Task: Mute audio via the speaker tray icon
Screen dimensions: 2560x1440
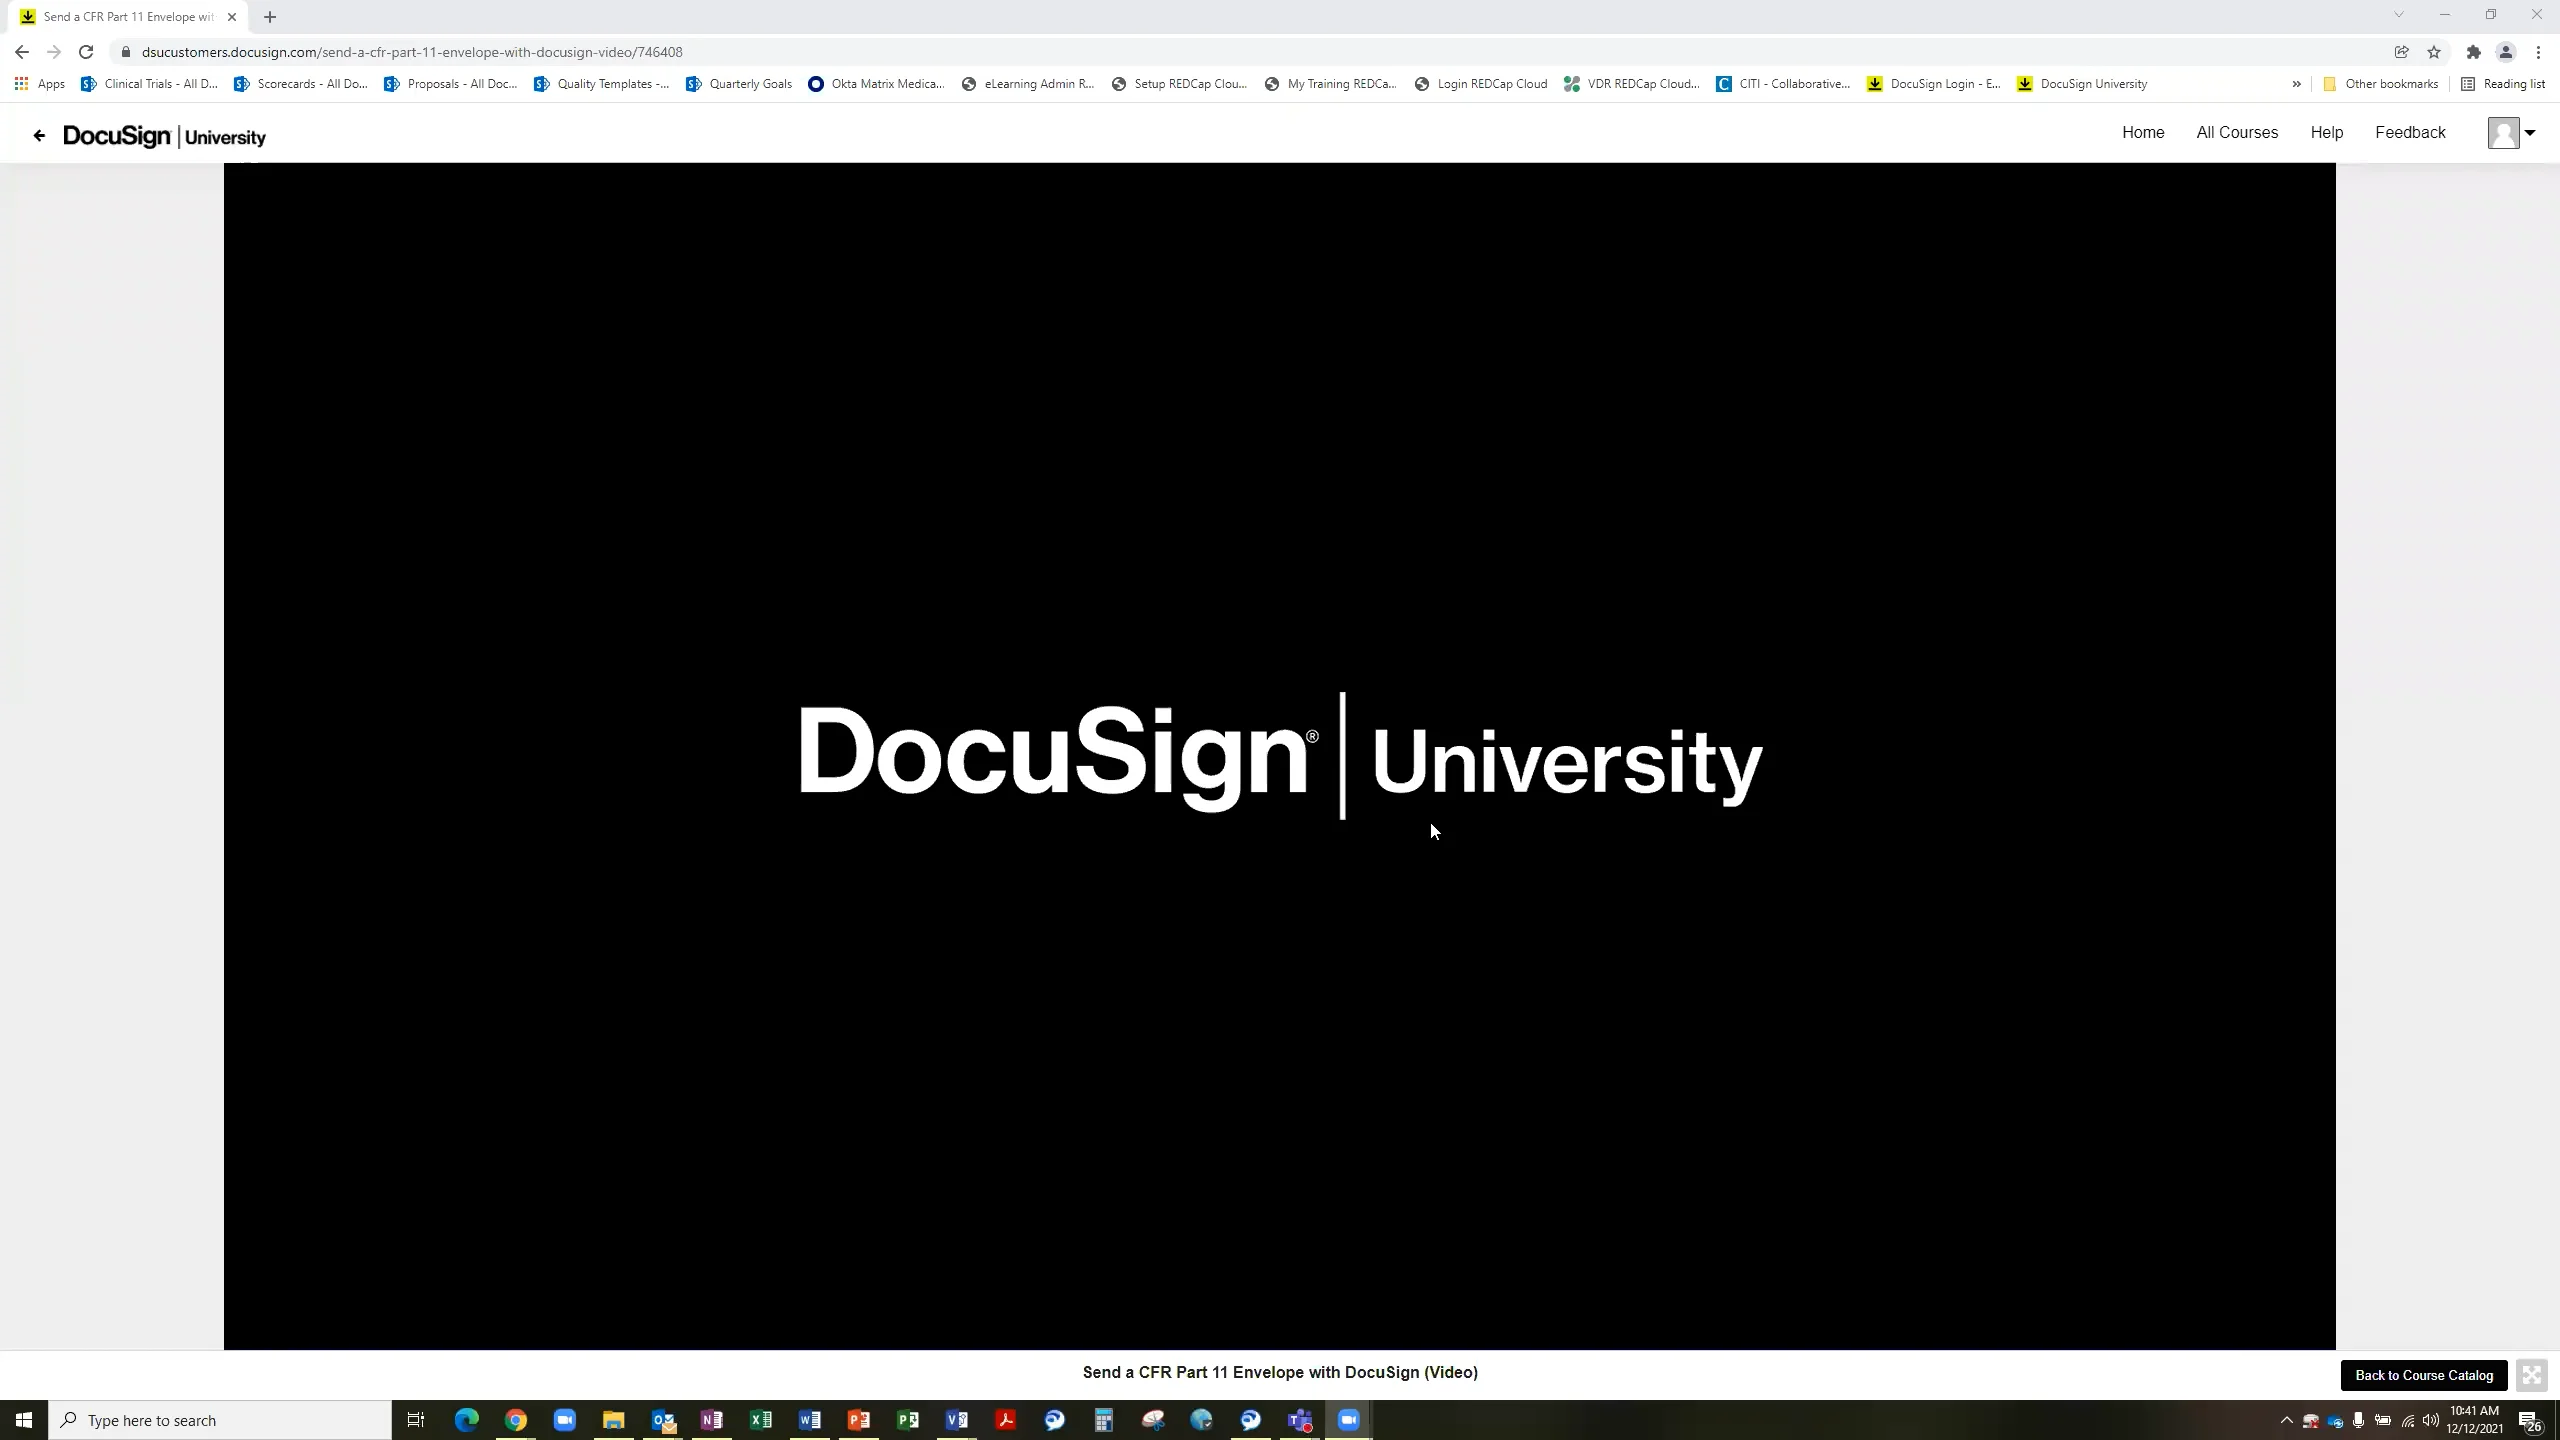Action: tap(2429, 1419)
